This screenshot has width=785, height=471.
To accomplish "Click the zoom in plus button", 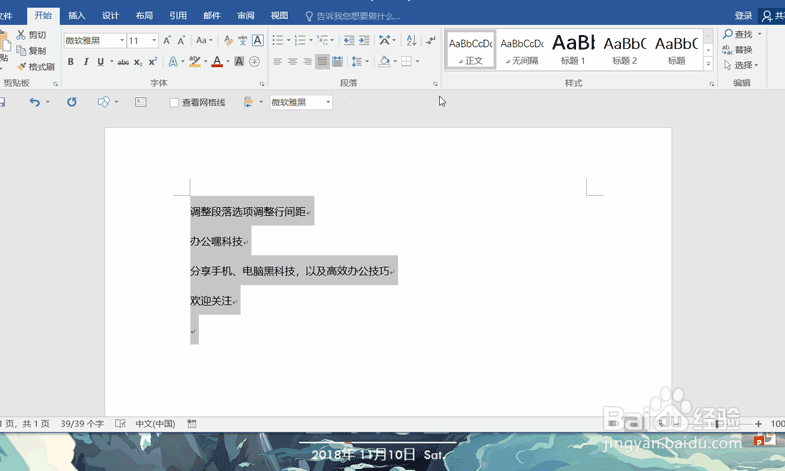I will (x=758, y=424).
